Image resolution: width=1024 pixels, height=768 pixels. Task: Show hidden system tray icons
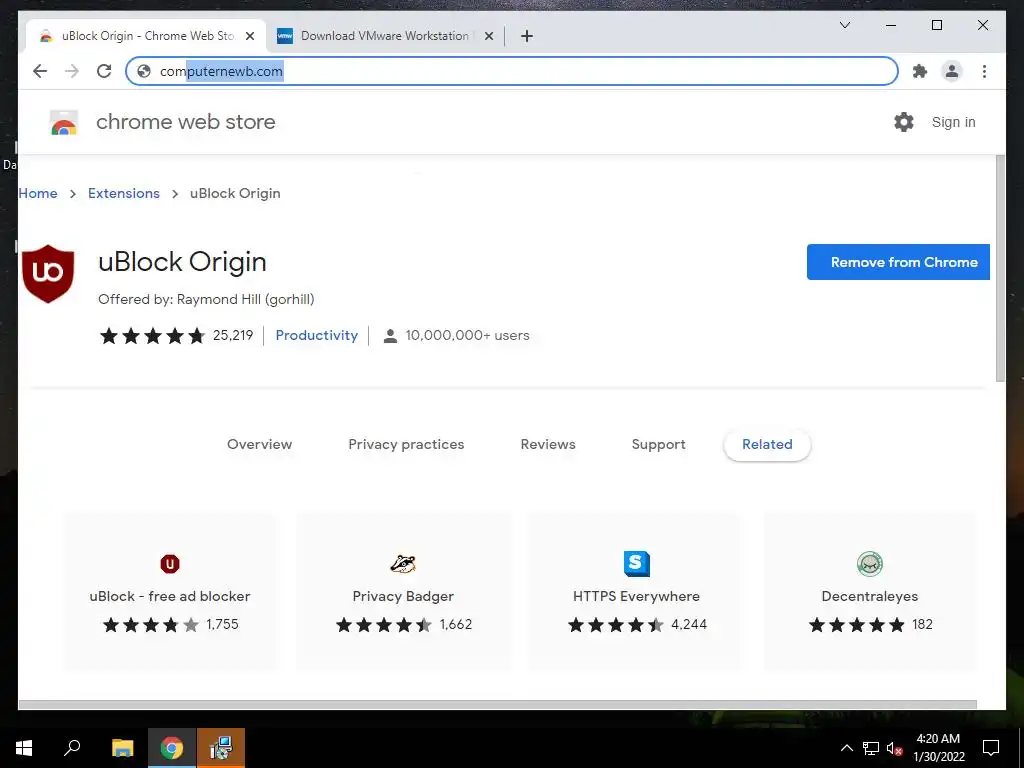846,748
